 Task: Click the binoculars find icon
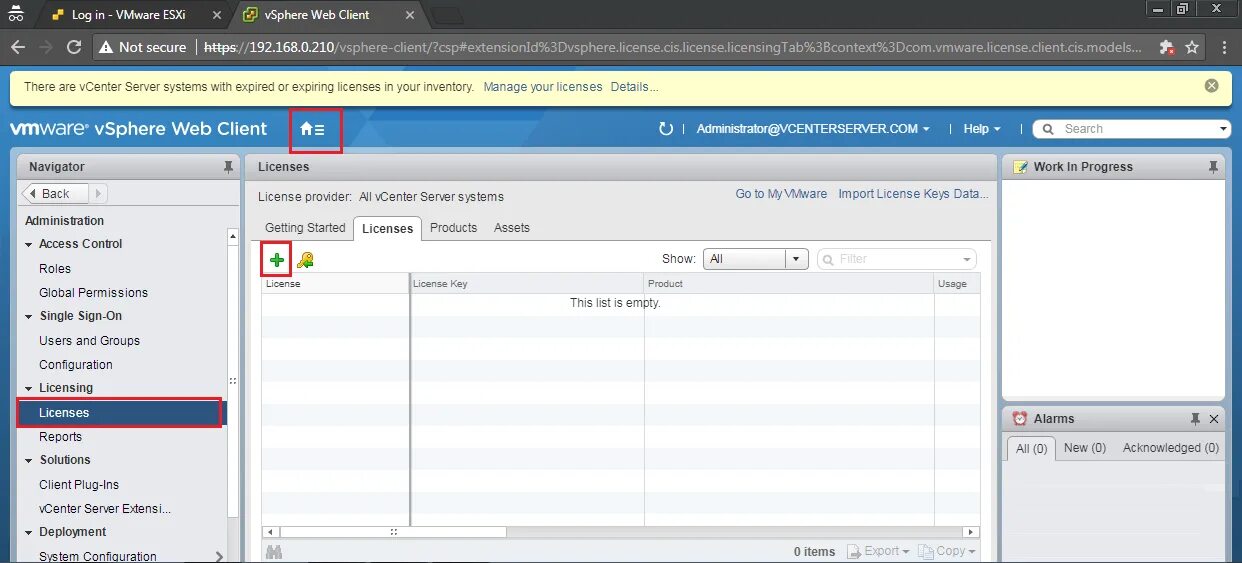click(x=274, y=551)
